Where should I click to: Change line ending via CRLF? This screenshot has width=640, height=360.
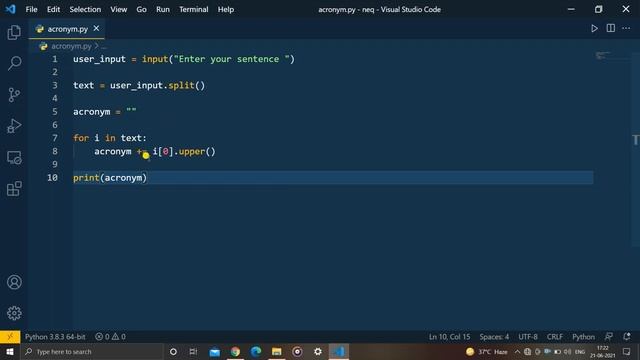pyautogui.click(x=555, y=337)
